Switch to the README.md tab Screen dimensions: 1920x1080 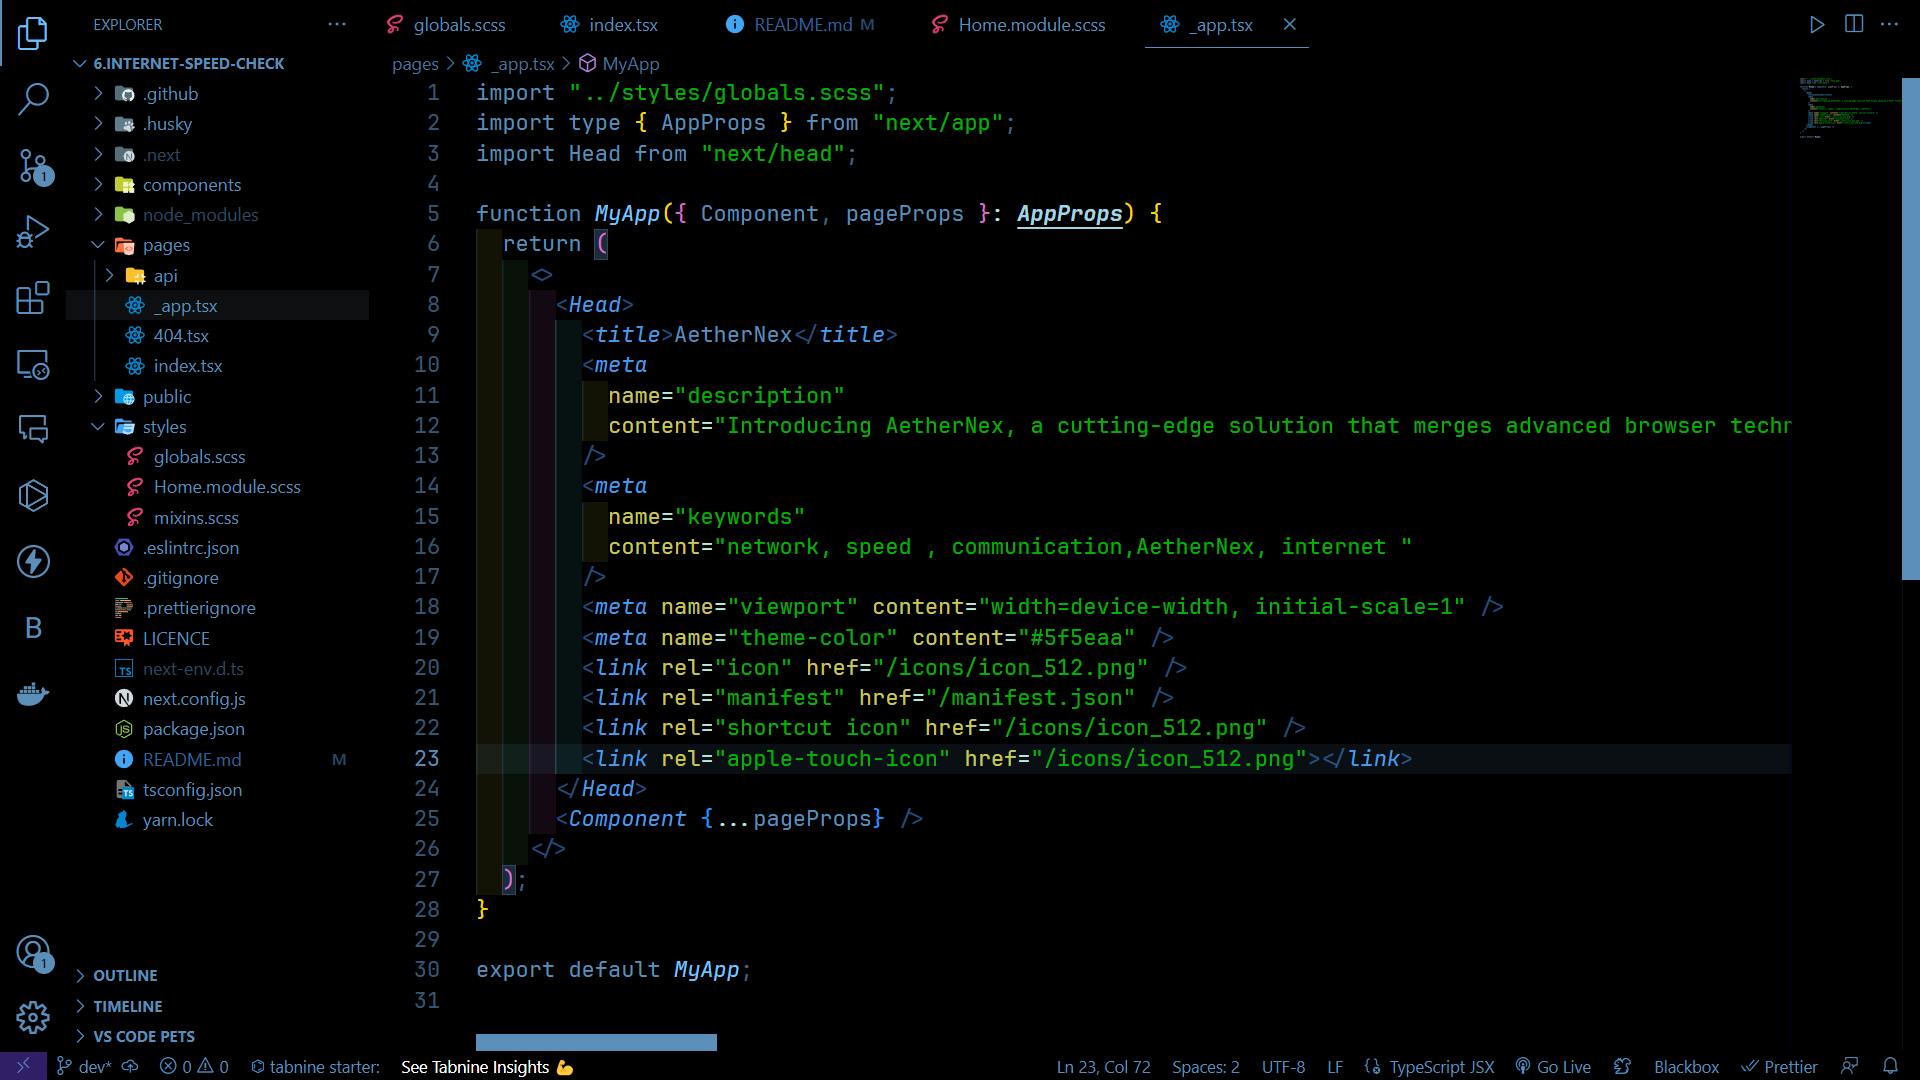click(x=802, y=25)
